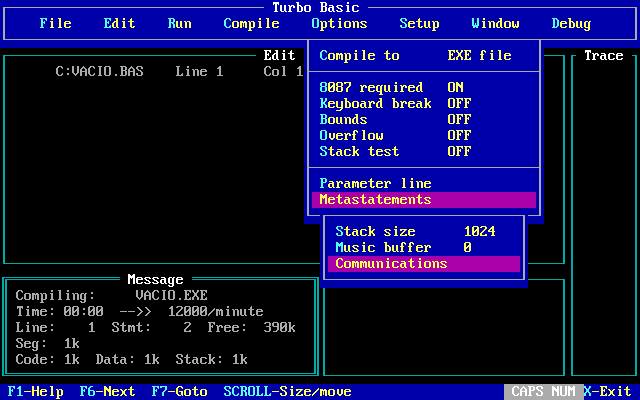
Task: Click the Time: 00:00 text in Message window
Action: pos(60,311)
